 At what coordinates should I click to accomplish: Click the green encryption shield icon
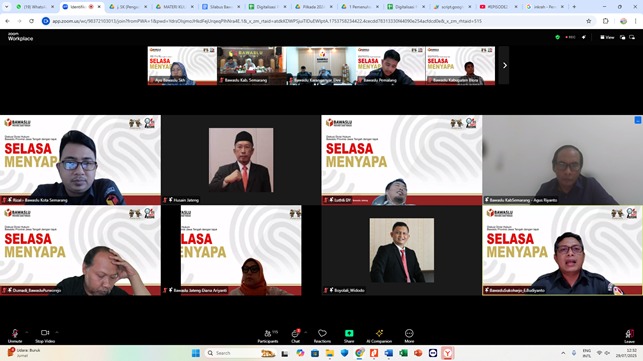coord(557,37)
